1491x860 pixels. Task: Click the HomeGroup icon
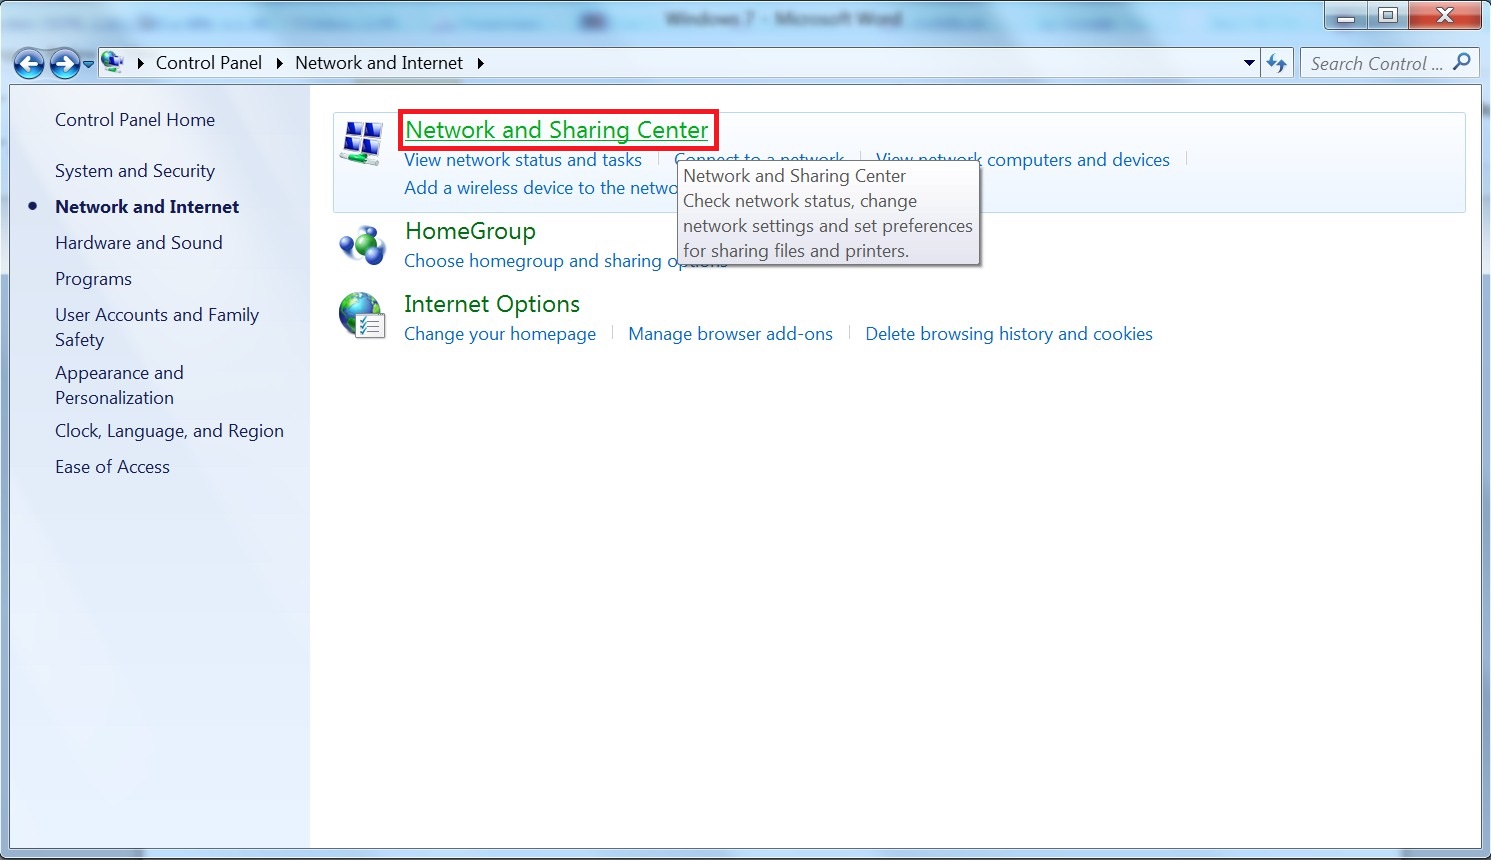[x=361, y=244]
